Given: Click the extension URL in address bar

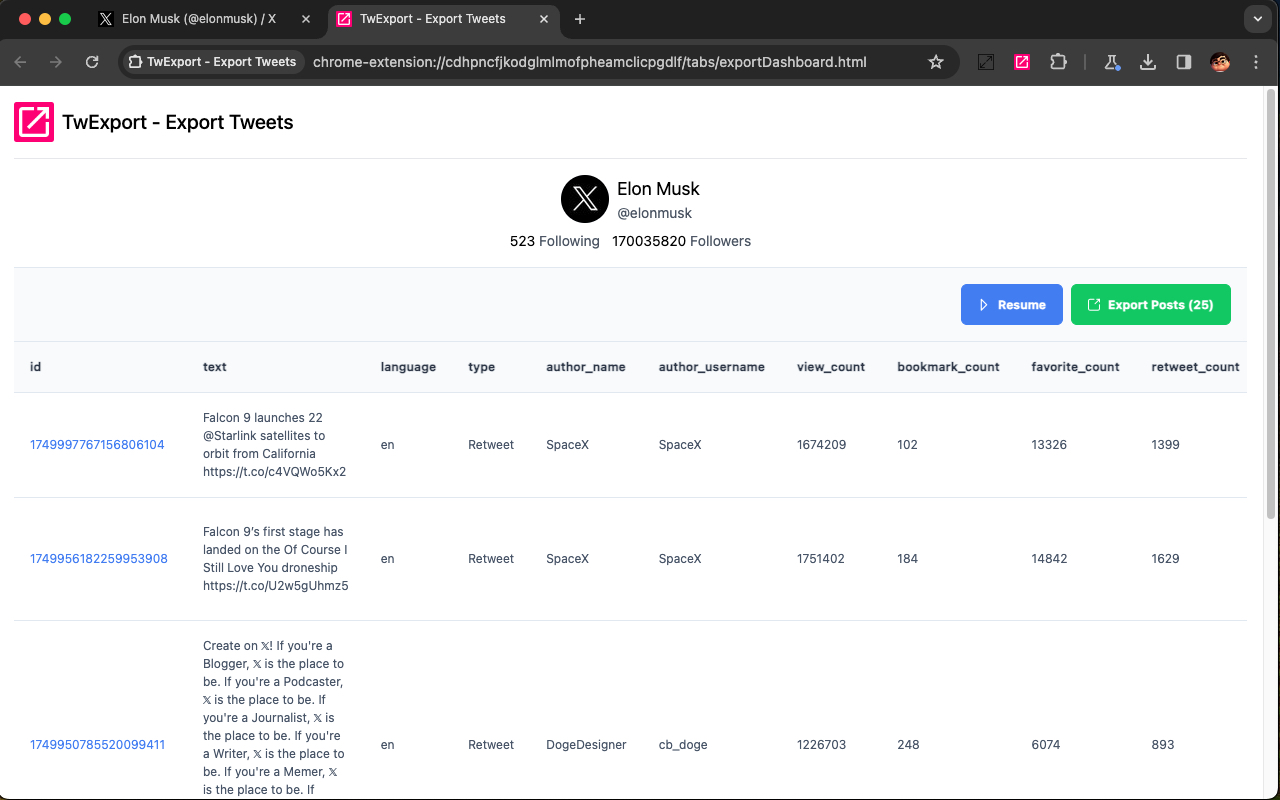Looking at the screenshot, I should 590,62.
